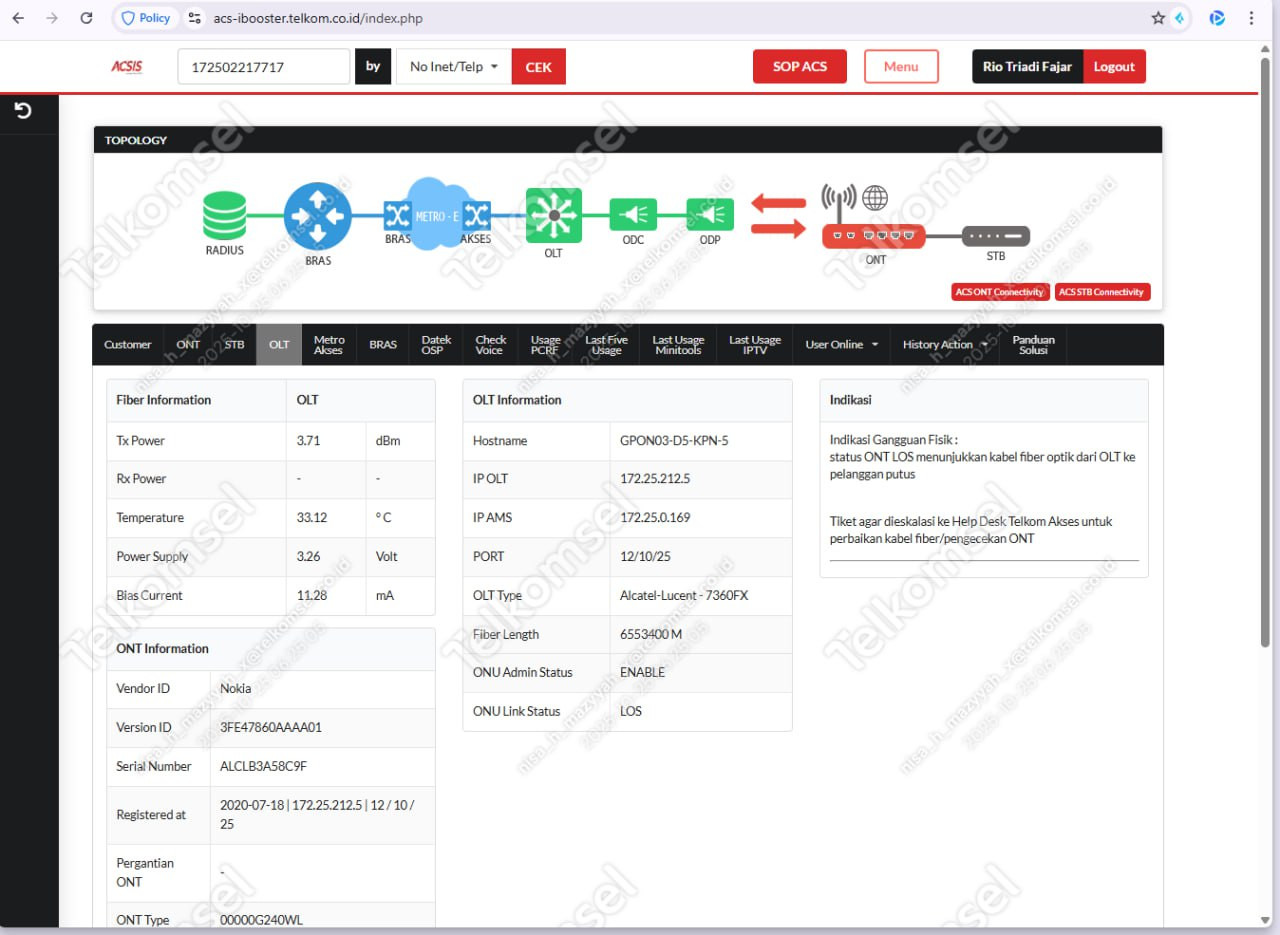Viewport: 1280px width, 935px height.
Task: Click the METRO-E cloud icon
Action: click(437, 214)
